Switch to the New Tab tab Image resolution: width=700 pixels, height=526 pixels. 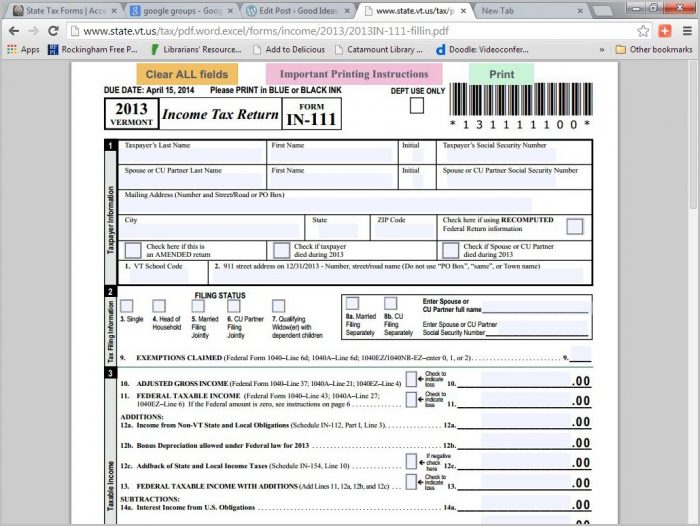click(x=531, y=11)
